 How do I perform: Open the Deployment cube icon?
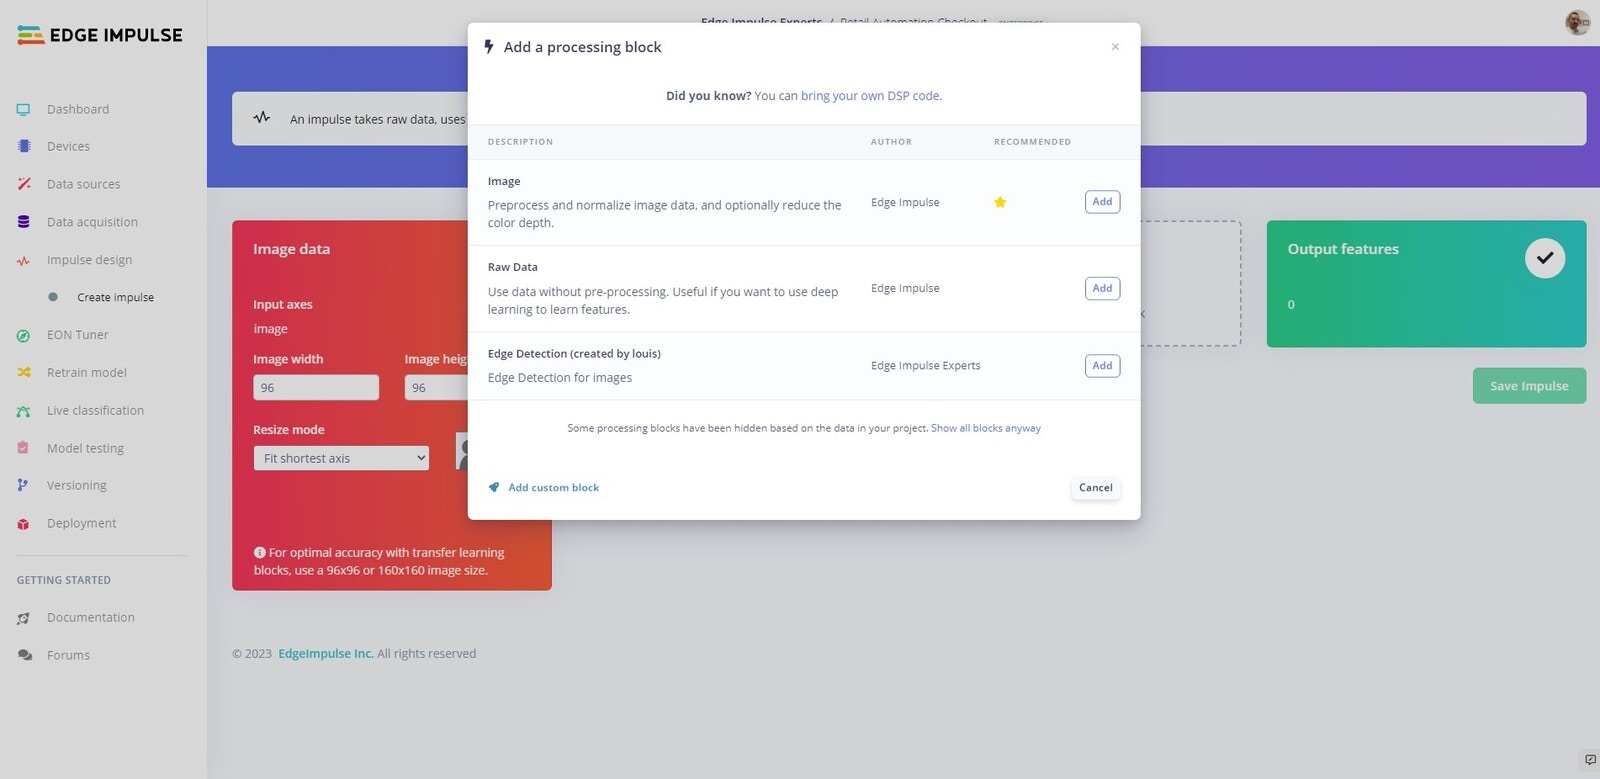pyautogui.click(x=23, y=524)
